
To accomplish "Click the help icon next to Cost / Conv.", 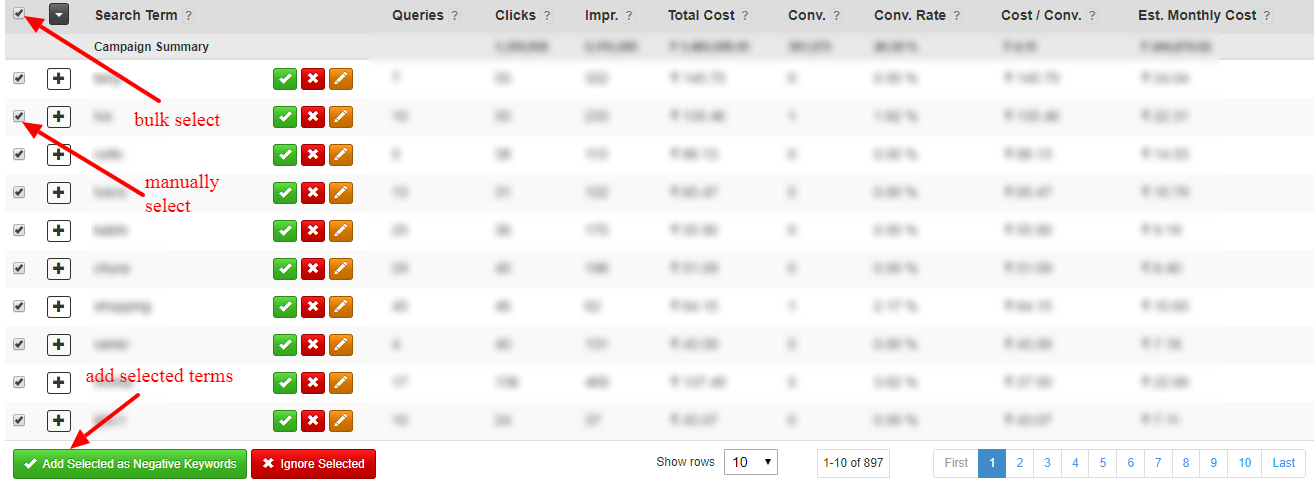I will (1091, 16).
